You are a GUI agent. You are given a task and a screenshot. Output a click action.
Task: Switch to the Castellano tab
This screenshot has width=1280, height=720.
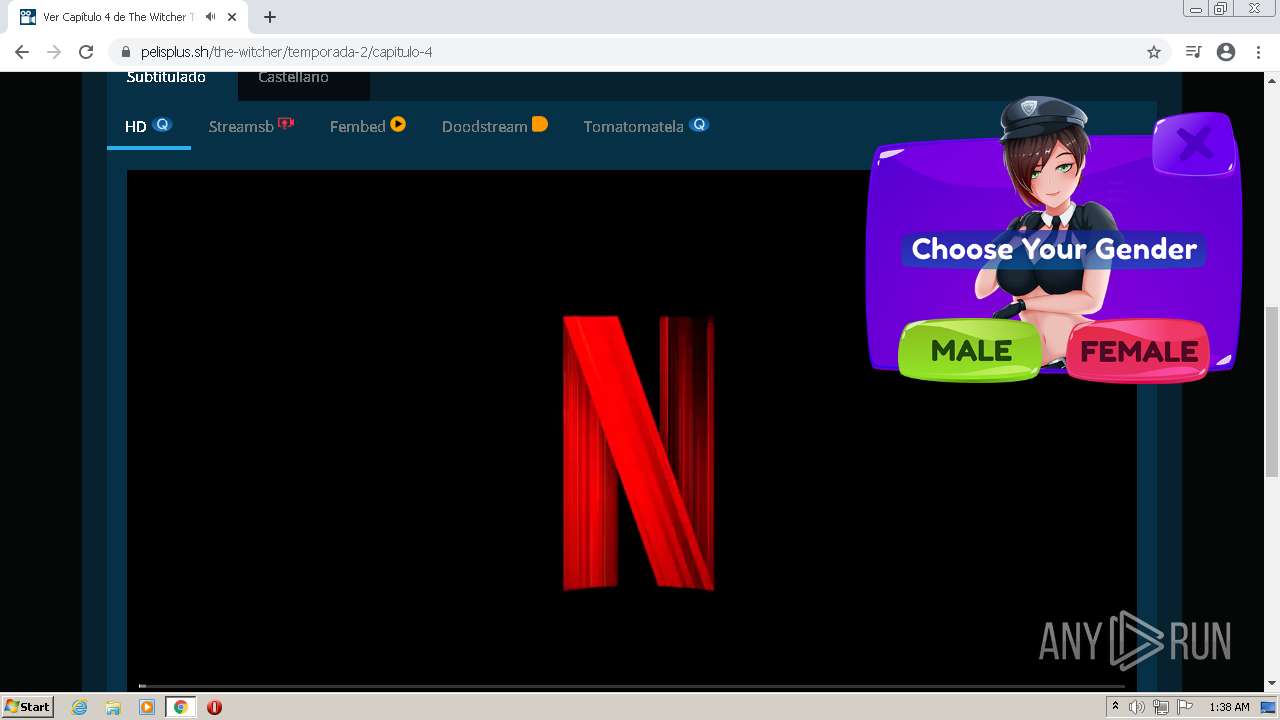point(293,80)
